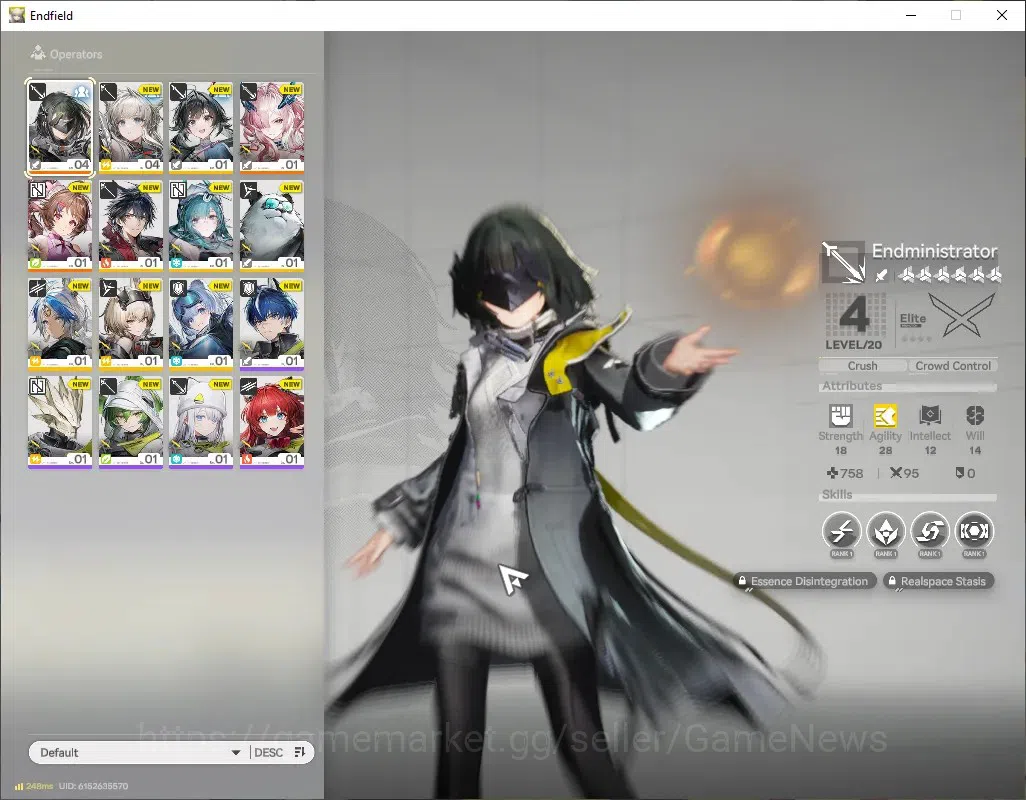Select the green-haired white-hooded operator card
This screenshot has height=800, width=1026.
point(130,423)
